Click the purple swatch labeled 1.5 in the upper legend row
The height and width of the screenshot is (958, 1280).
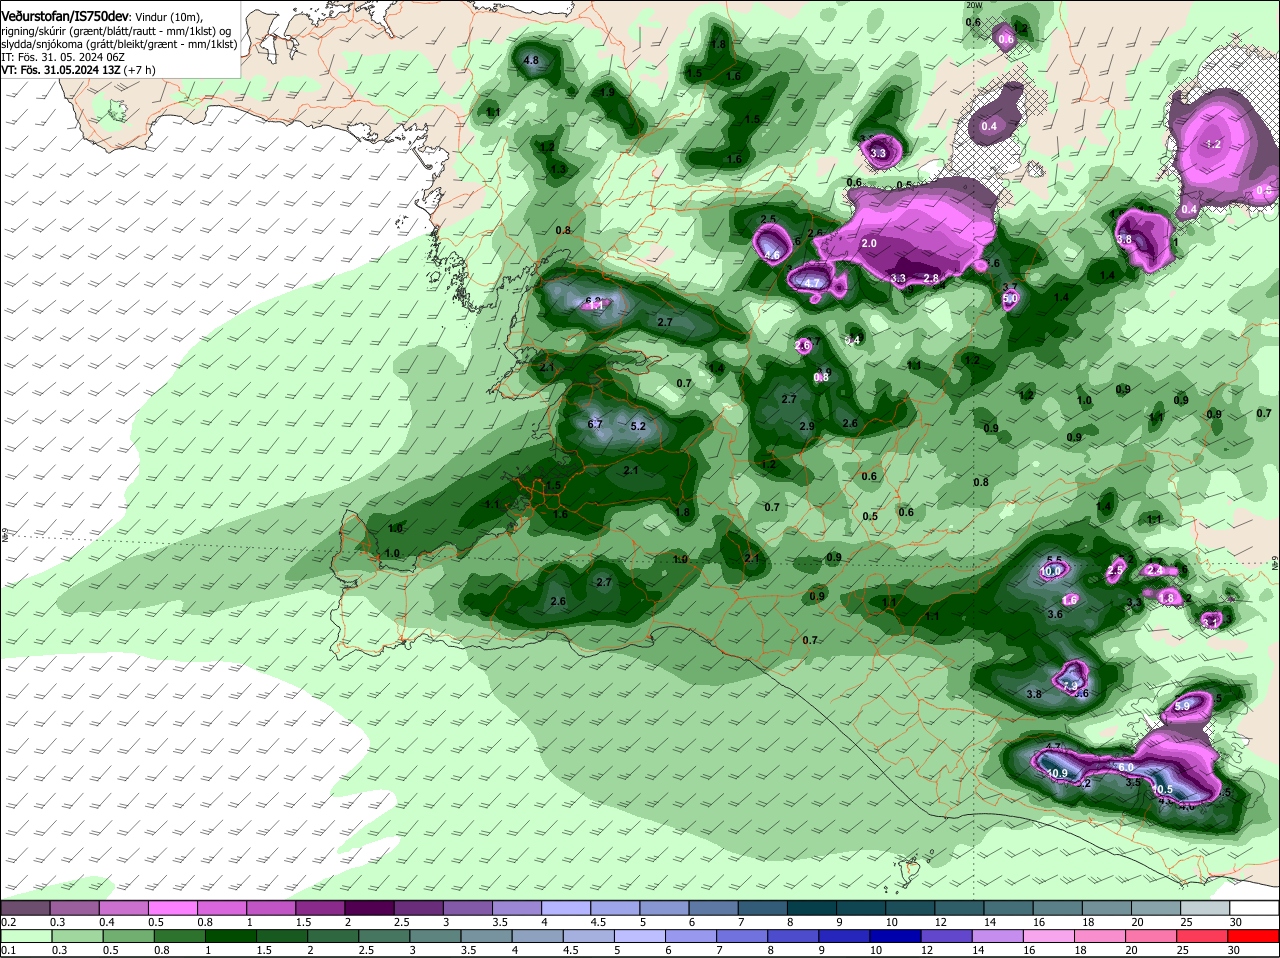pos(320,907)
